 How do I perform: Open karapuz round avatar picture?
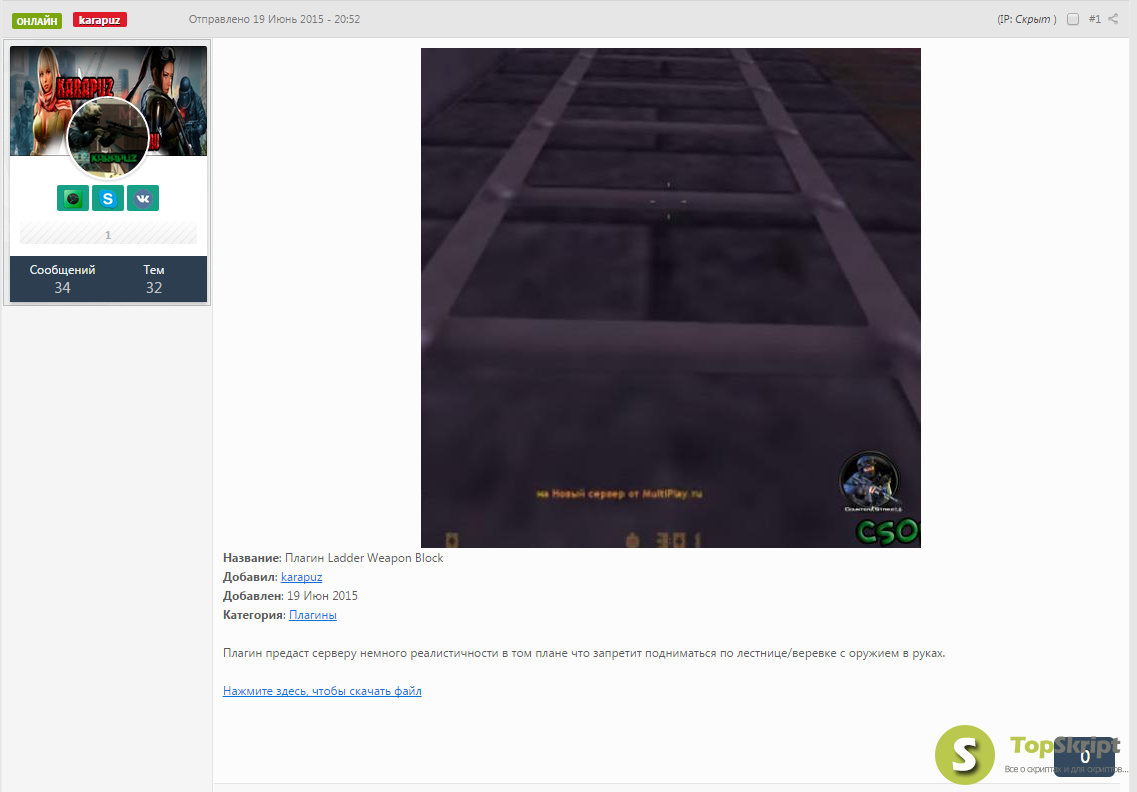point(108,139)
